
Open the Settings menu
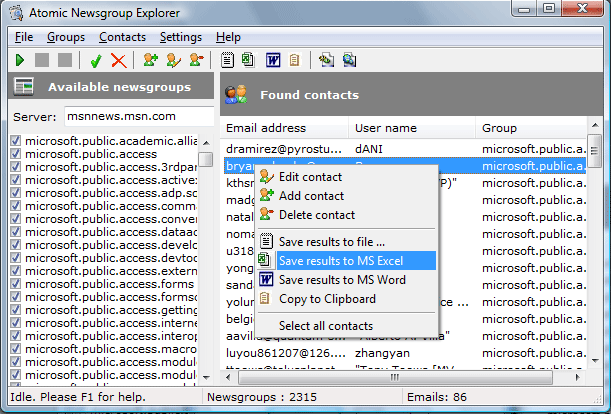[181, 37]
